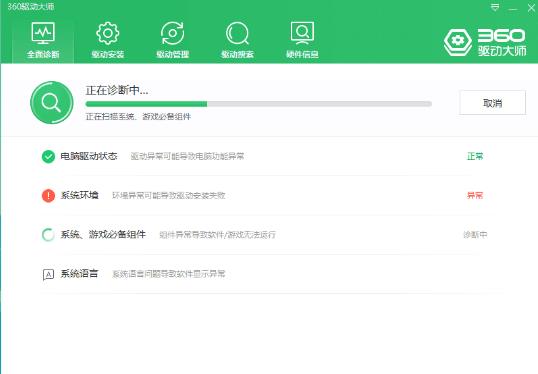538x374 pixels.
Task: Click the 正在扫描系统、游戏必备组件 status line
Action: (138, 117)
